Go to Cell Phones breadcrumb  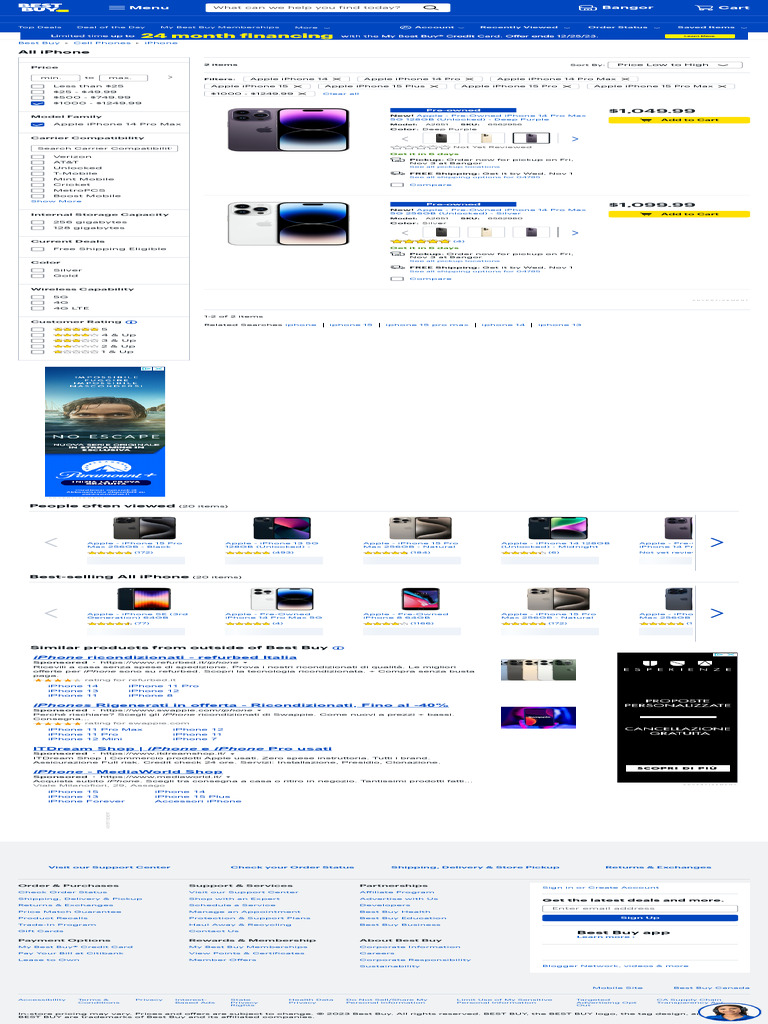tap(102, 43)
